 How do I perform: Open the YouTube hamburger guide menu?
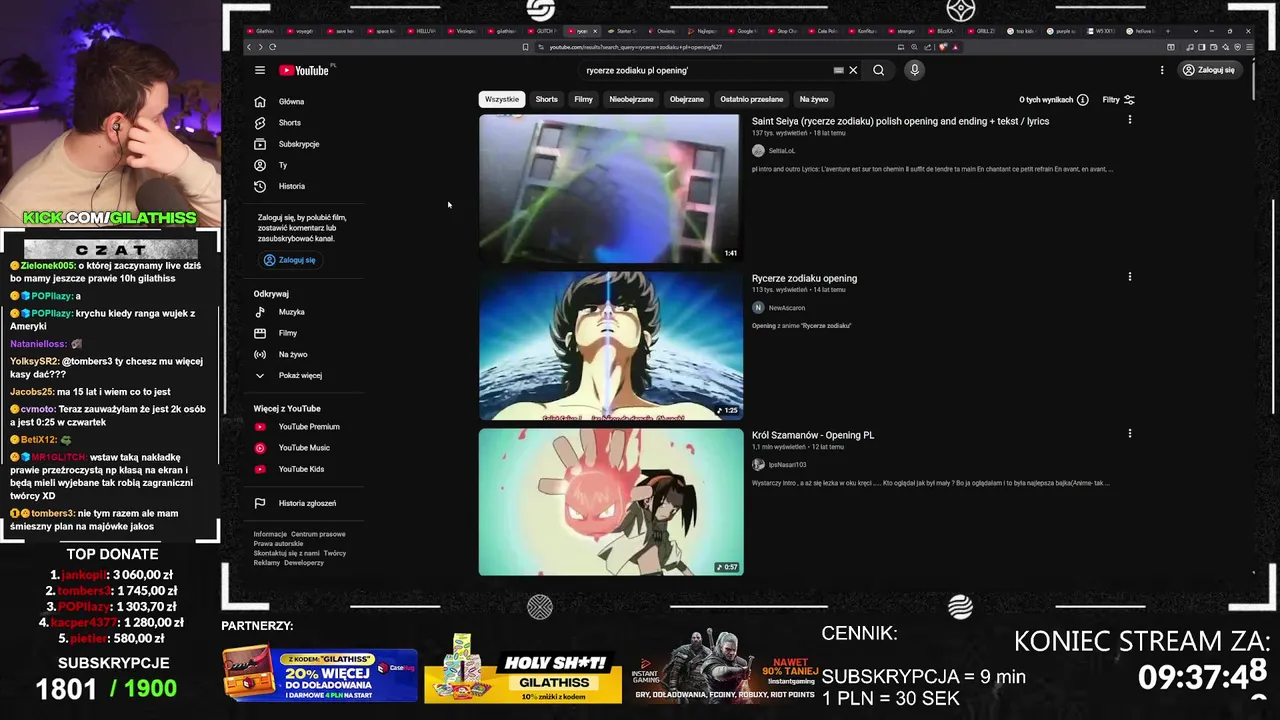(x=260, y=70)
